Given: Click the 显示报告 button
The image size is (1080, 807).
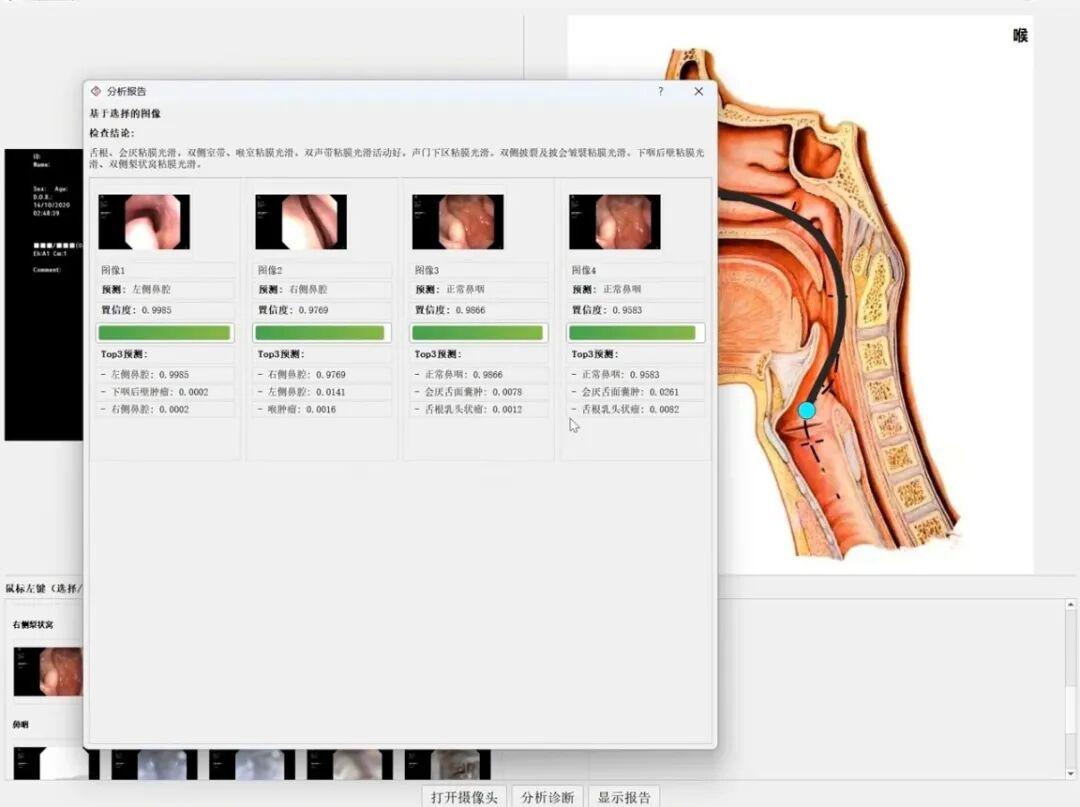Looking at the screenshot, I should tap(624, 797).
